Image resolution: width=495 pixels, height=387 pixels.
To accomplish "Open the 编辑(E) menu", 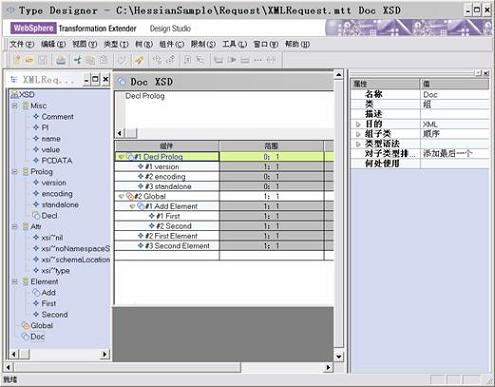I will [53, 44].
